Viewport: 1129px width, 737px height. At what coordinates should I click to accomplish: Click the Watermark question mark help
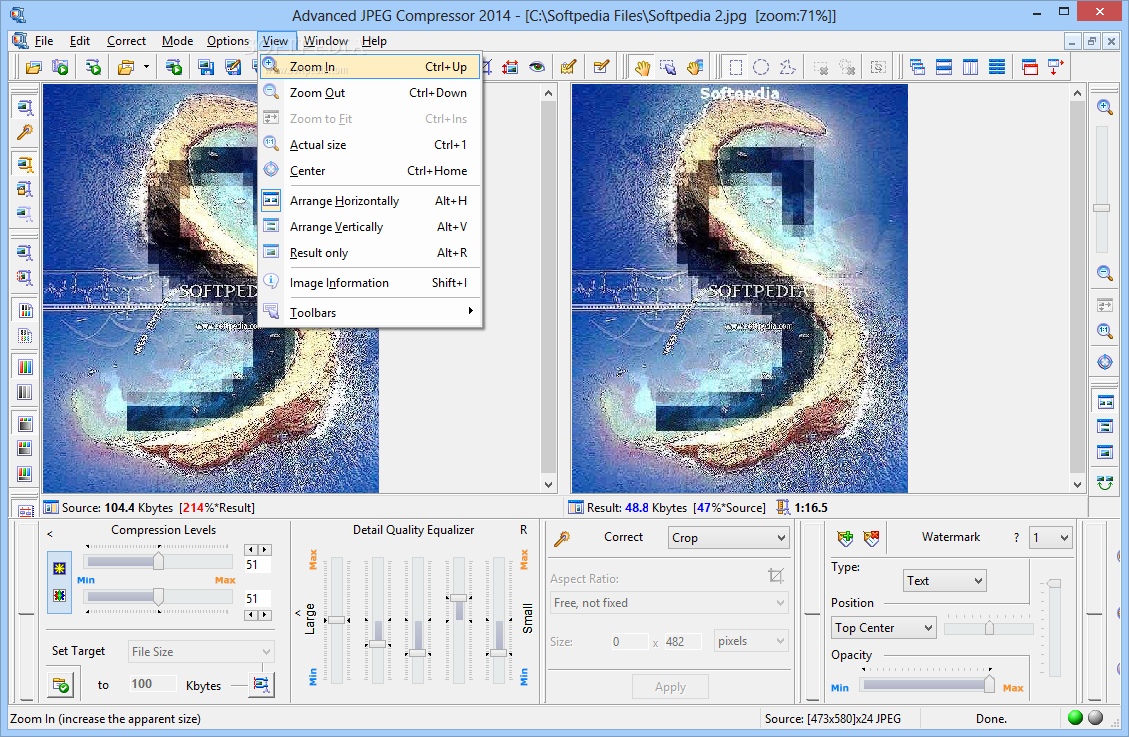[1016, 538]
